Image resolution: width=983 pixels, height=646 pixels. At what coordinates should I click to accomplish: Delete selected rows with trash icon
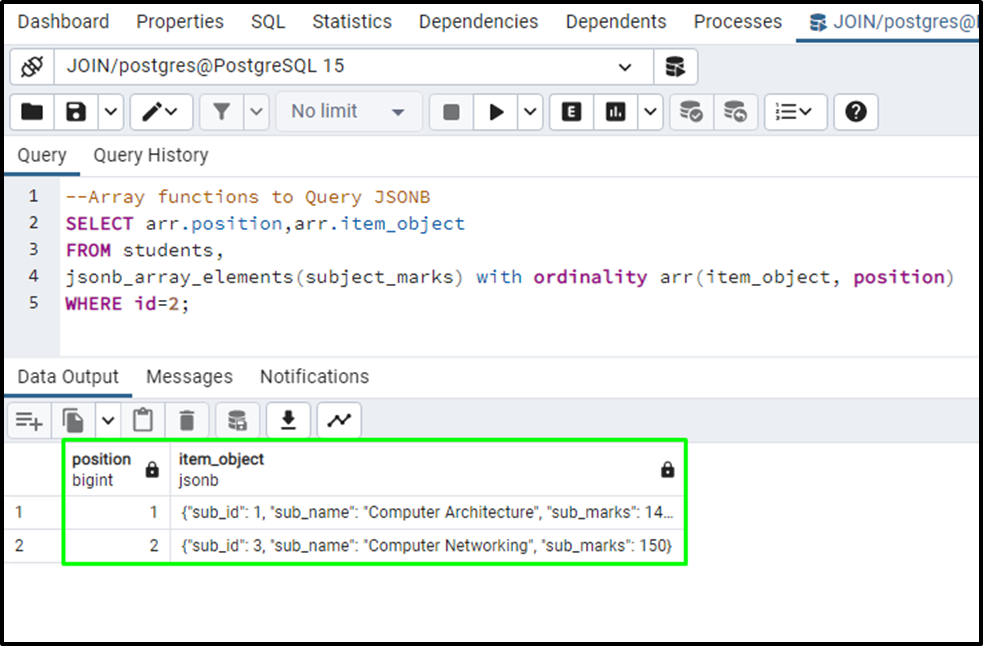click(x=187, y=420)
